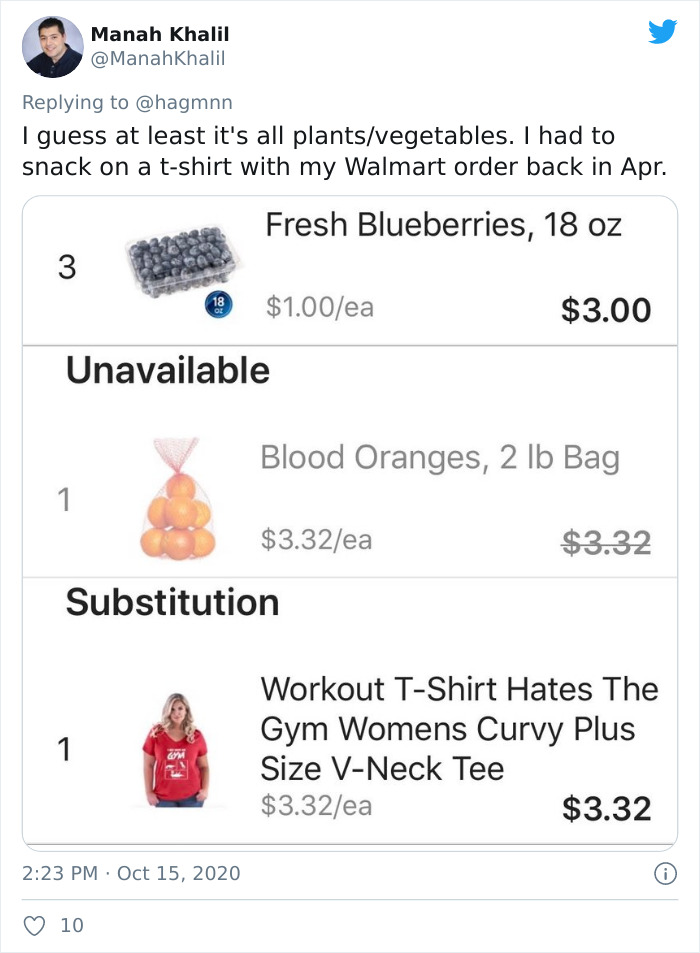This screenshot has height=953, width=700.
Task: Click the circular avatar next to the username
Action: [50, 47]
